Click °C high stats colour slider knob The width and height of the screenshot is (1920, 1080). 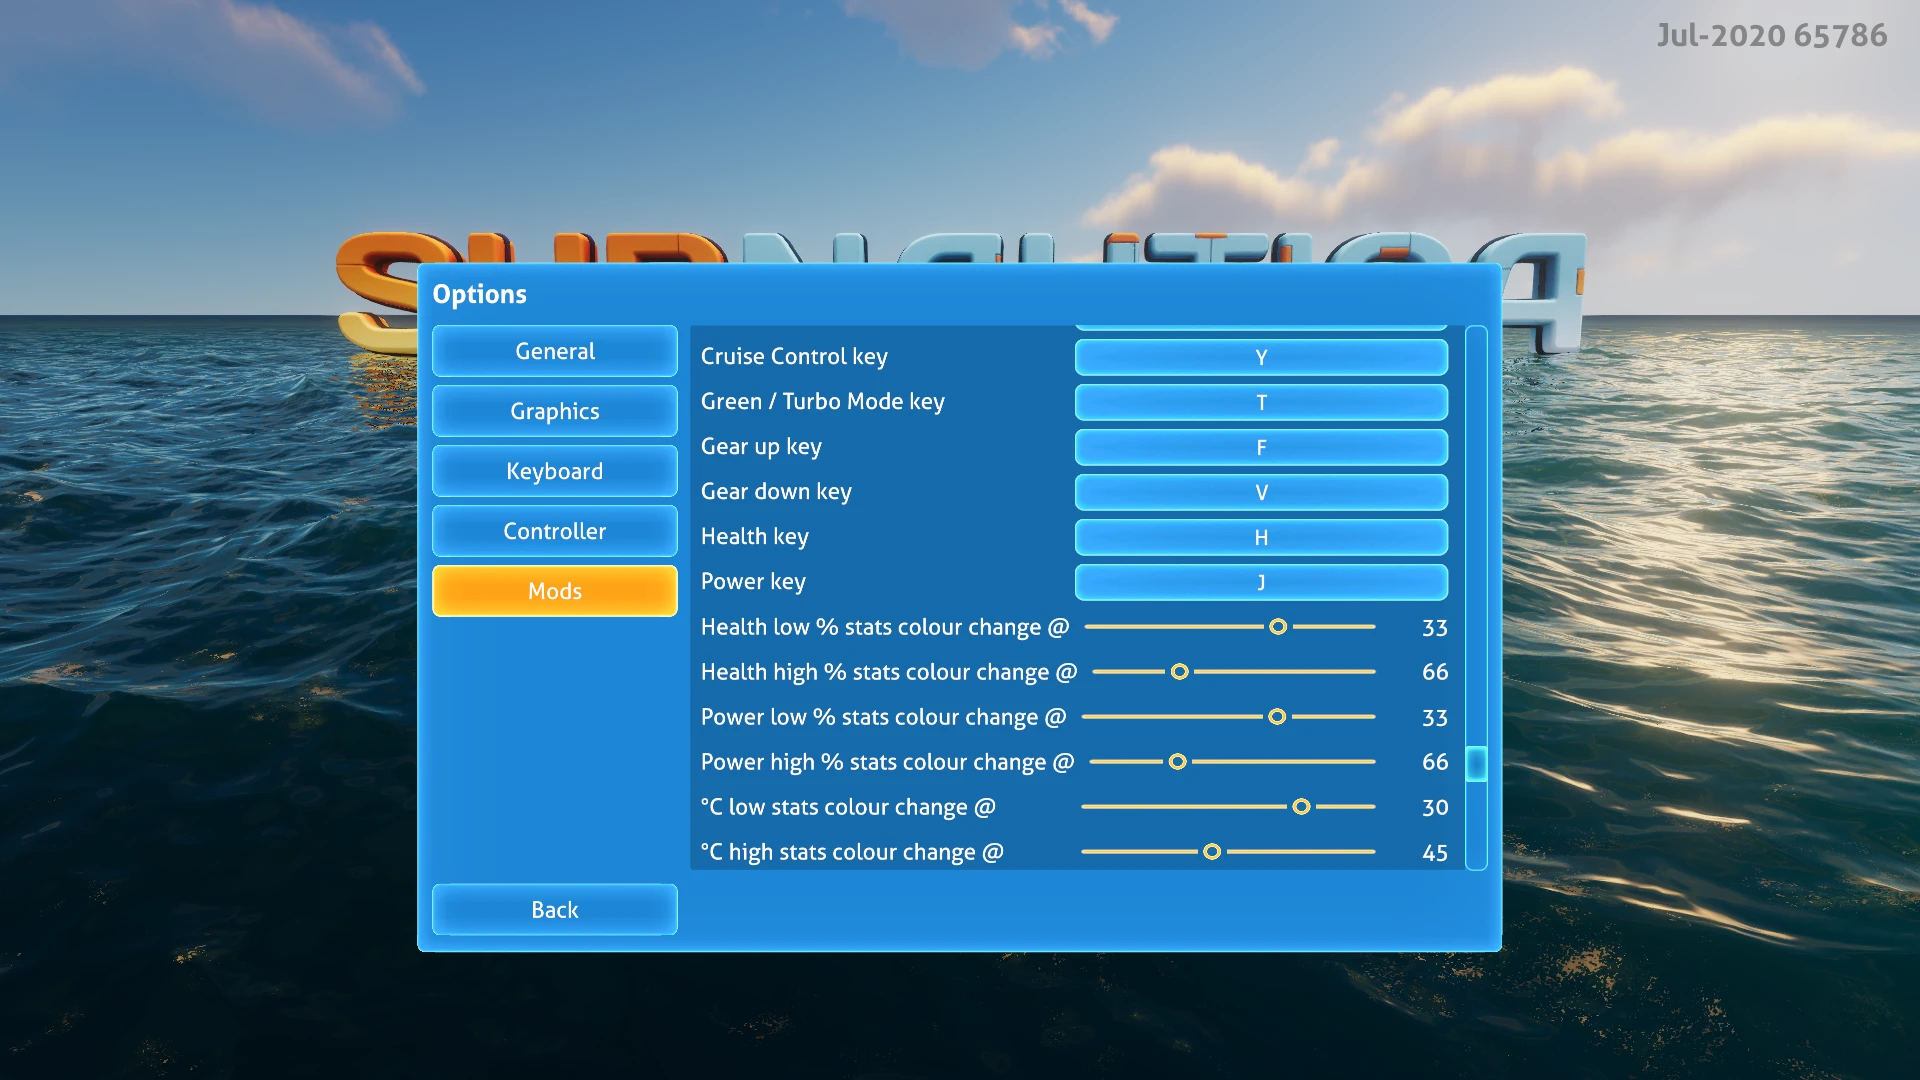click(1212, 852)
